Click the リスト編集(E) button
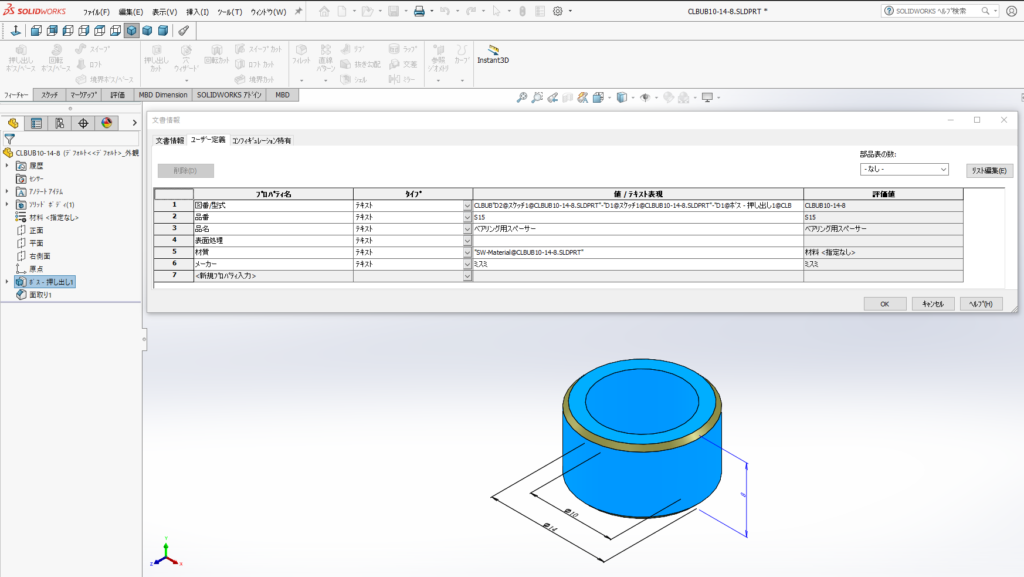This screenshot has height=577, width=1024. pyautogui.click(x=990, y=170)
